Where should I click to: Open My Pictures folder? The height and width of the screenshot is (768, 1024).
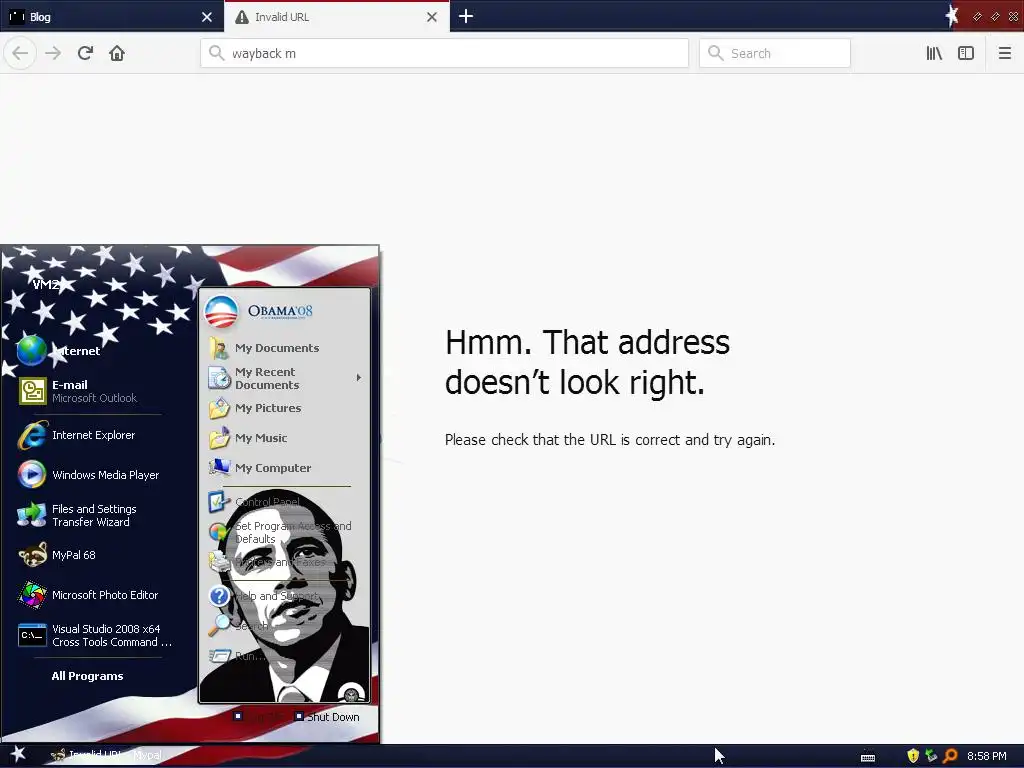[256, 408]
